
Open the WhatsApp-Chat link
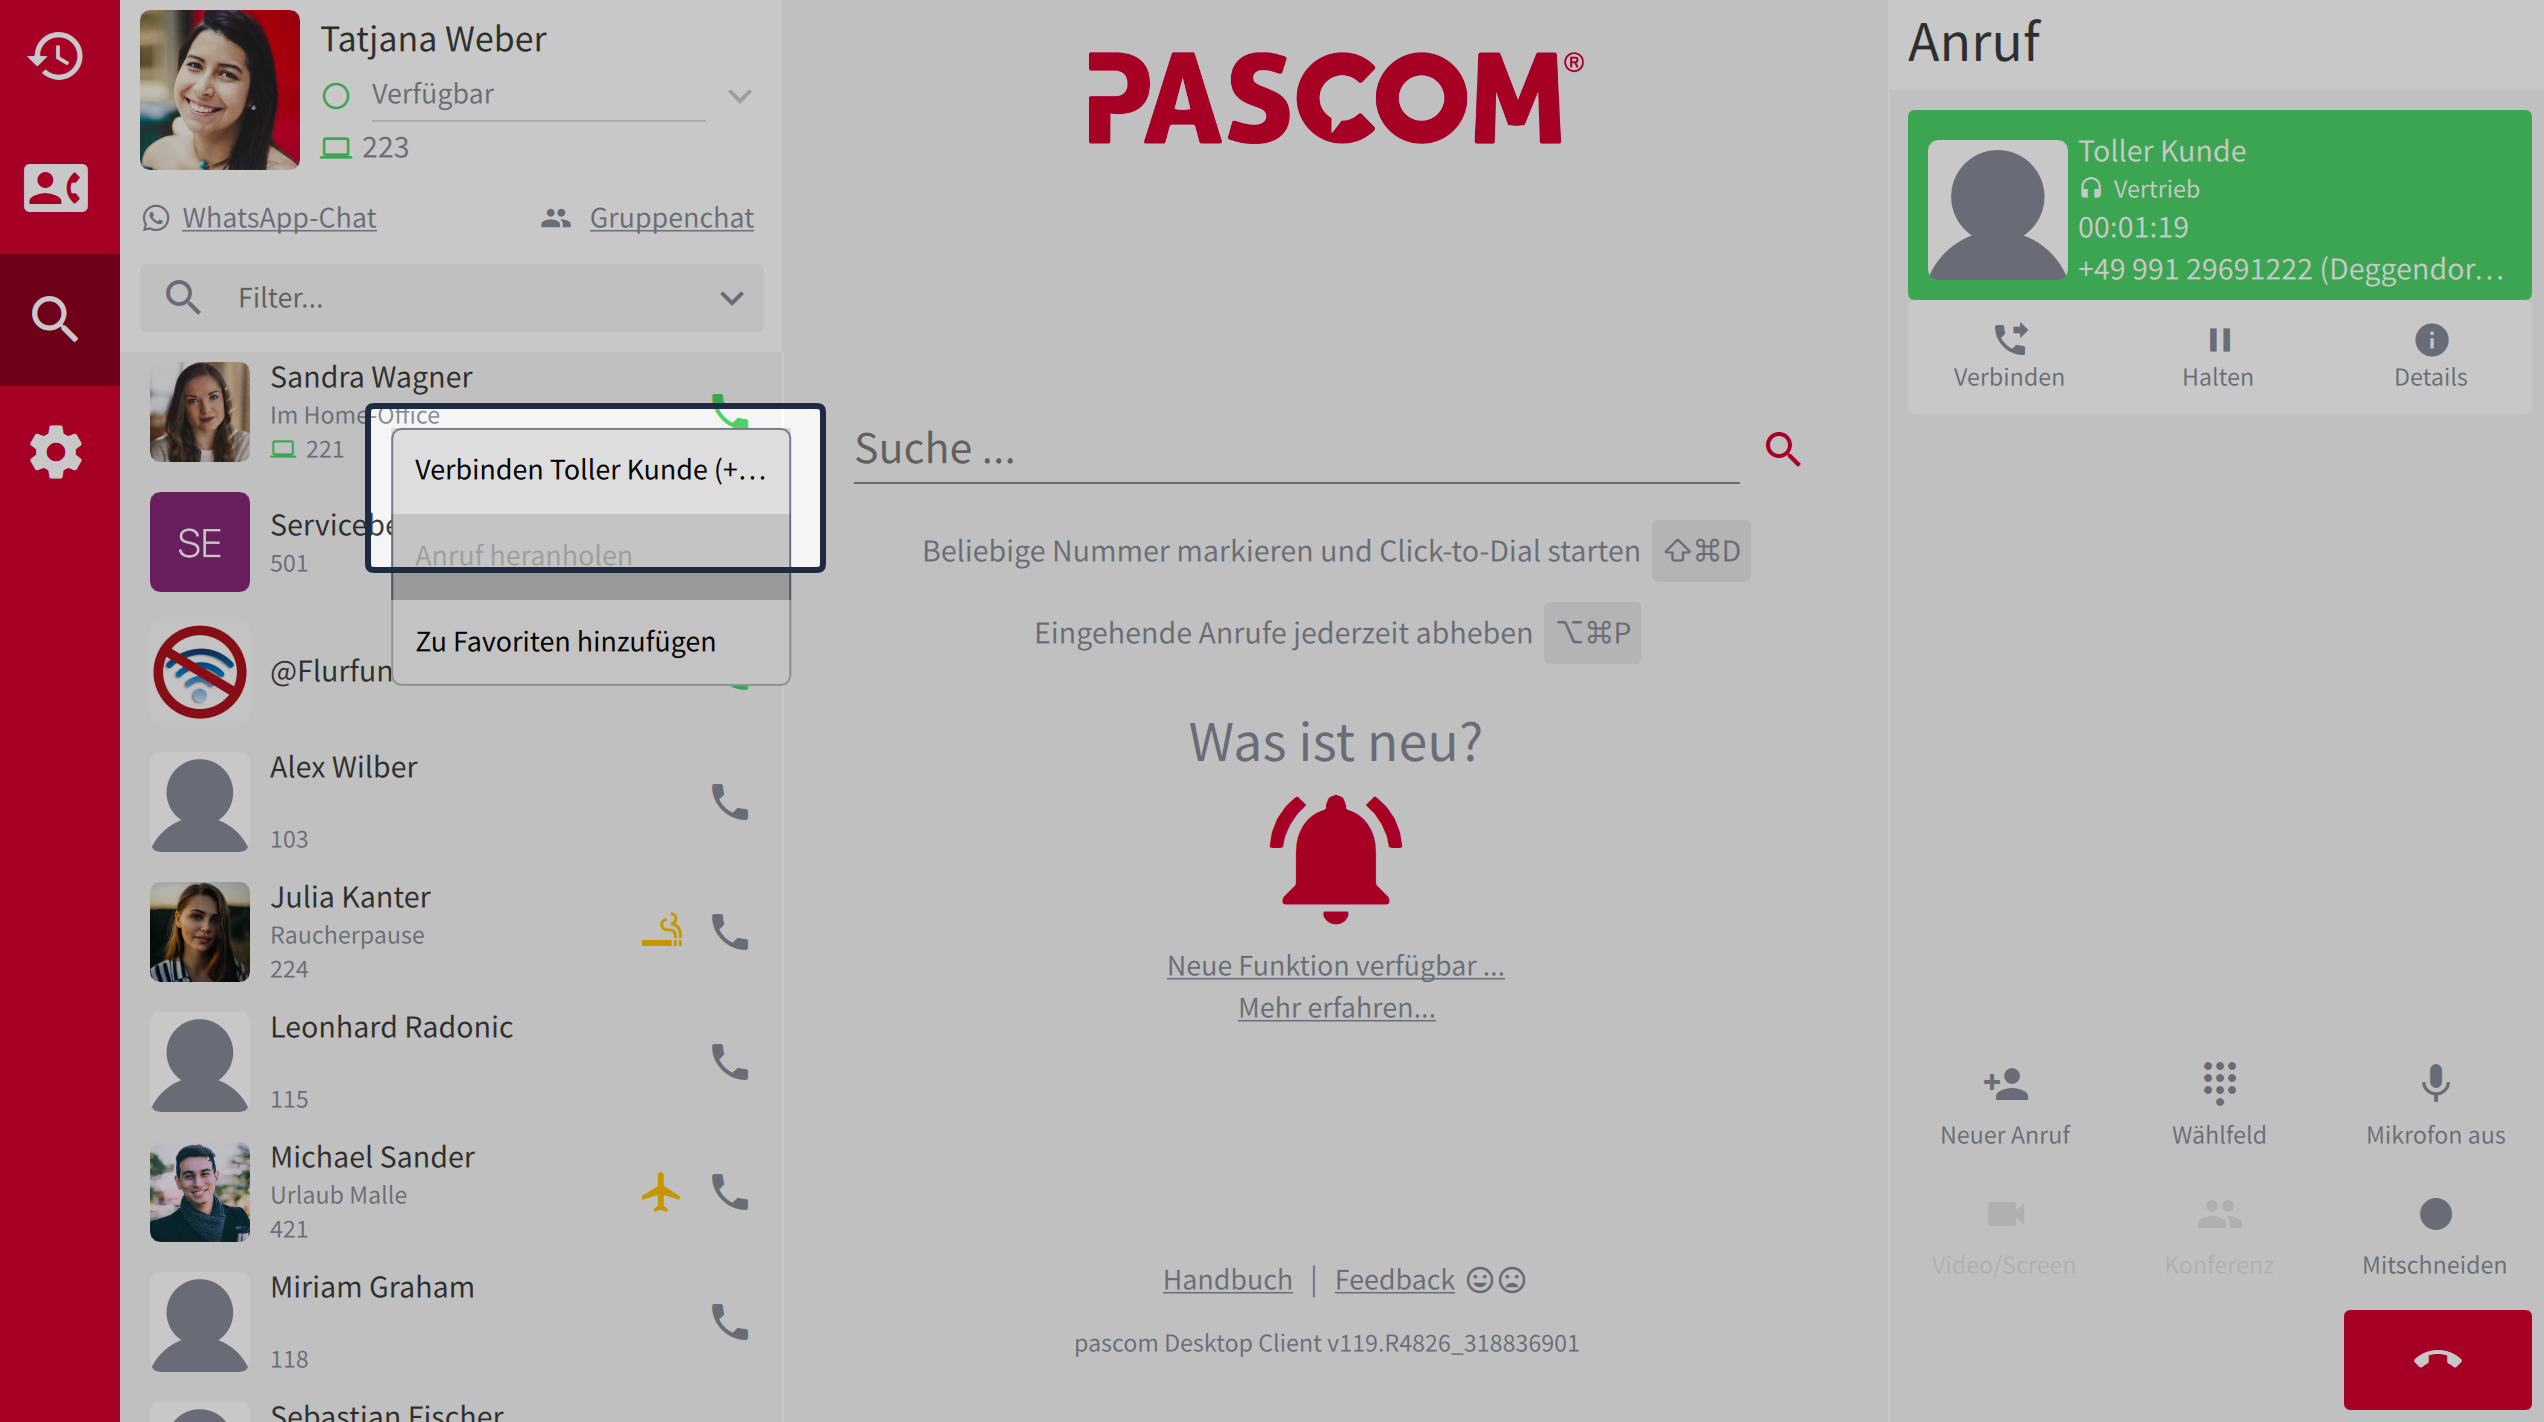[x=278, y=218]
